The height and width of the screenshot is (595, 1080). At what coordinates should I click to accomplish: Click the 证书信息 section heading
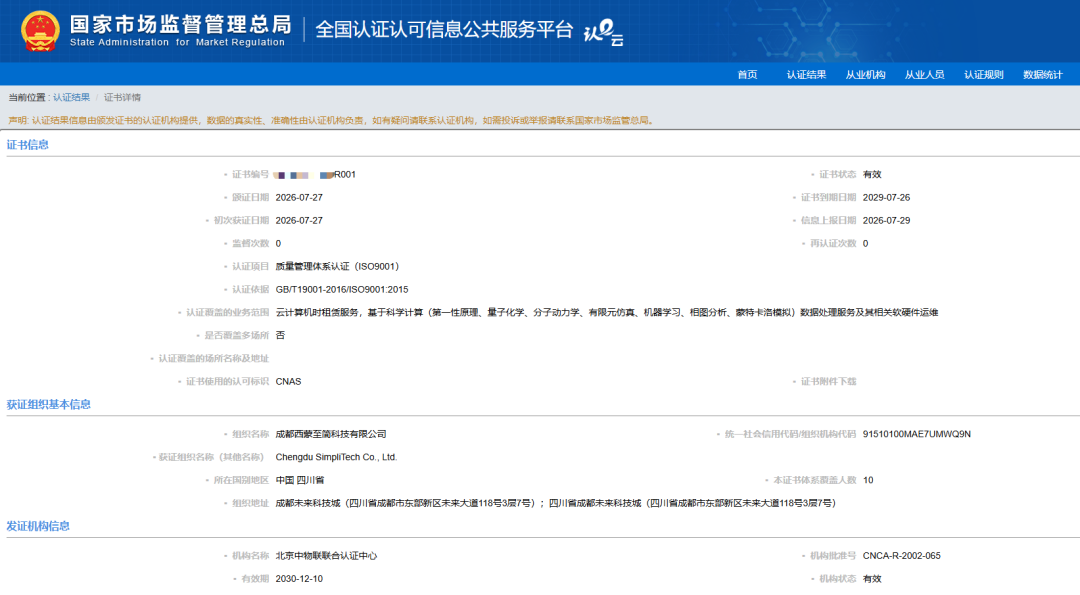tap(28, 145)
